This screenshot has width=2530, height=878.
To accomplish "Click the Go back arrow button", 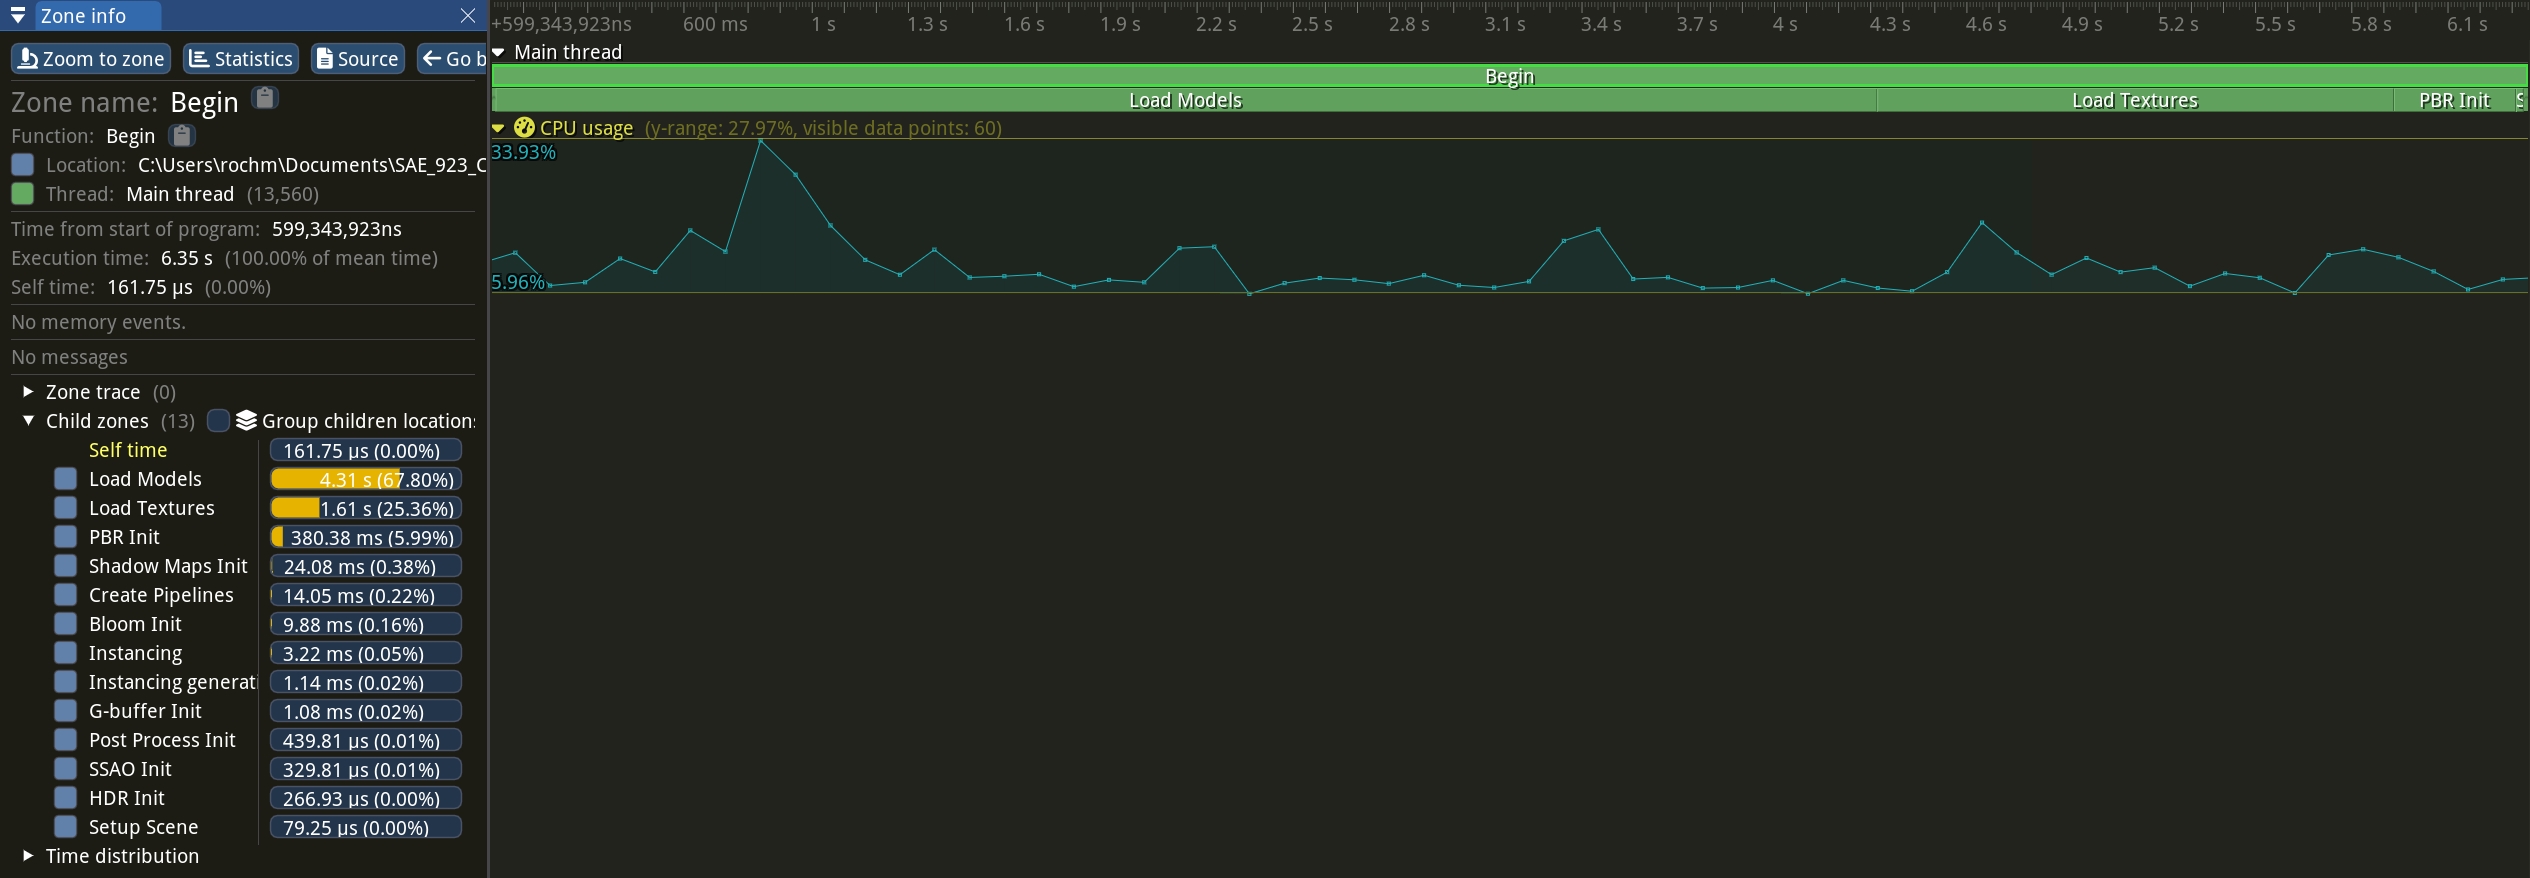I will tap(451, 59).
